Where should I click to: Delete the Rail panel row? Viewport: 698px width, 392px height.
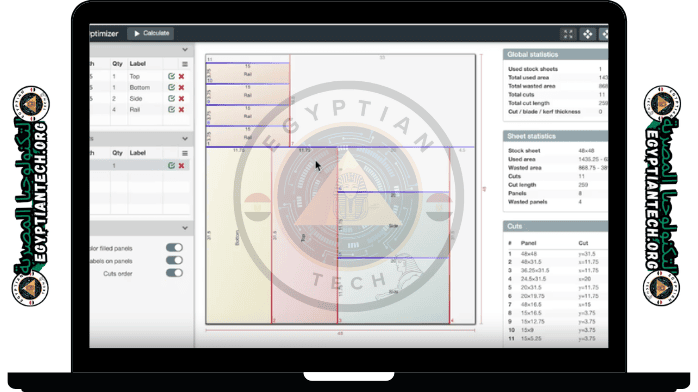tap(181, 109)
